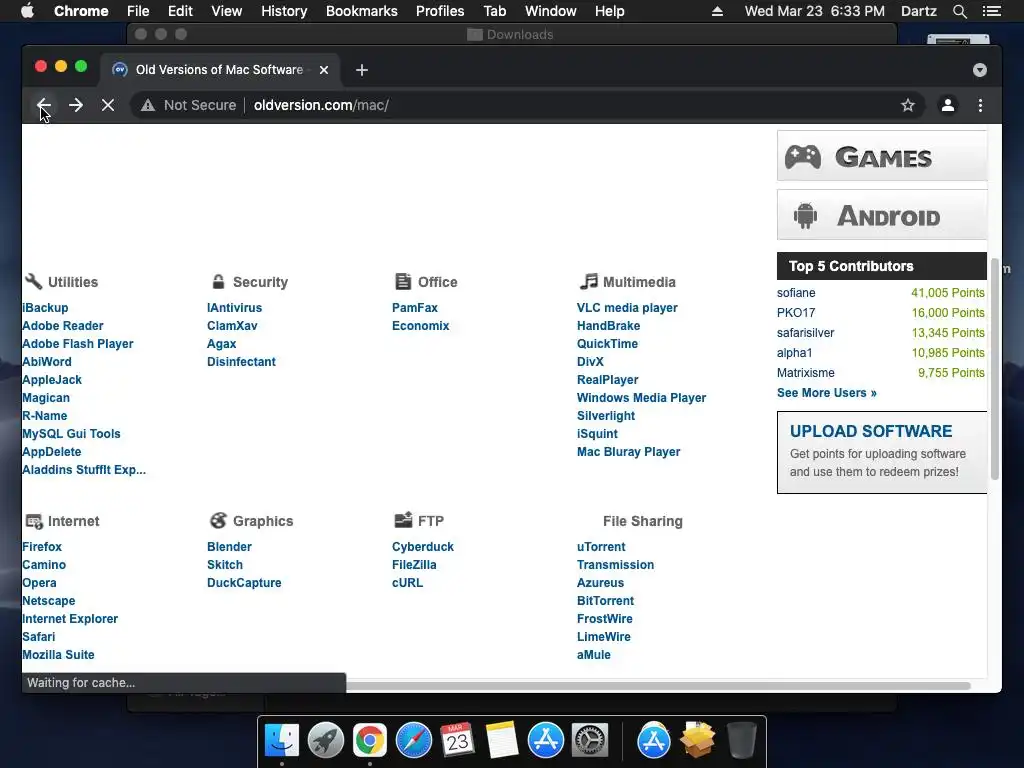Click the browser forward arrow
This screenshot has height=768, width=1024.
pos(76,105)
